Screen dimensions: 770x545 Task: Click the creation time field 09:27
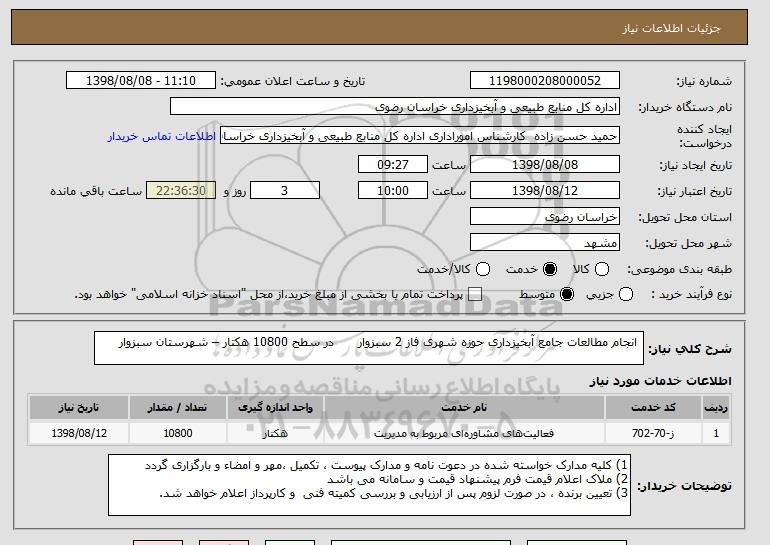click(x=393, y=164)
